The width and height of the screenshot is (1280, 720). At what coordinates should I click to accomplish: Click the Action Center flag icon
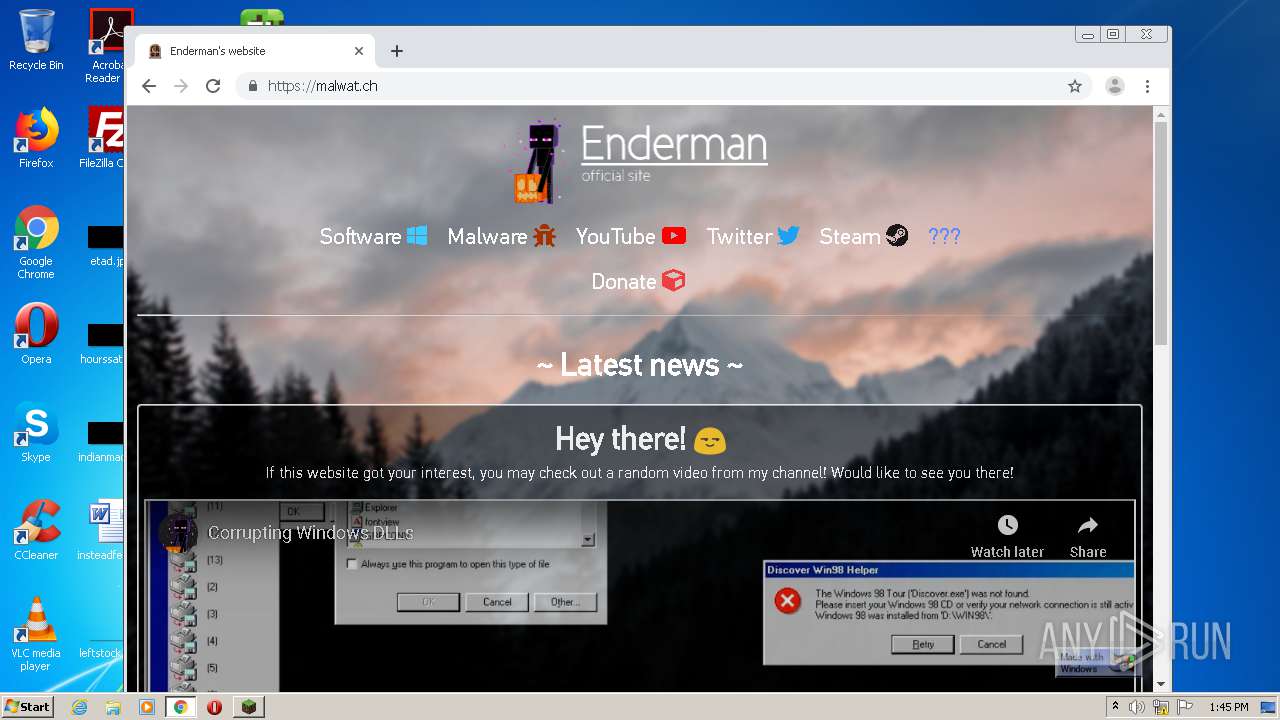click(x=1186, y=707)
